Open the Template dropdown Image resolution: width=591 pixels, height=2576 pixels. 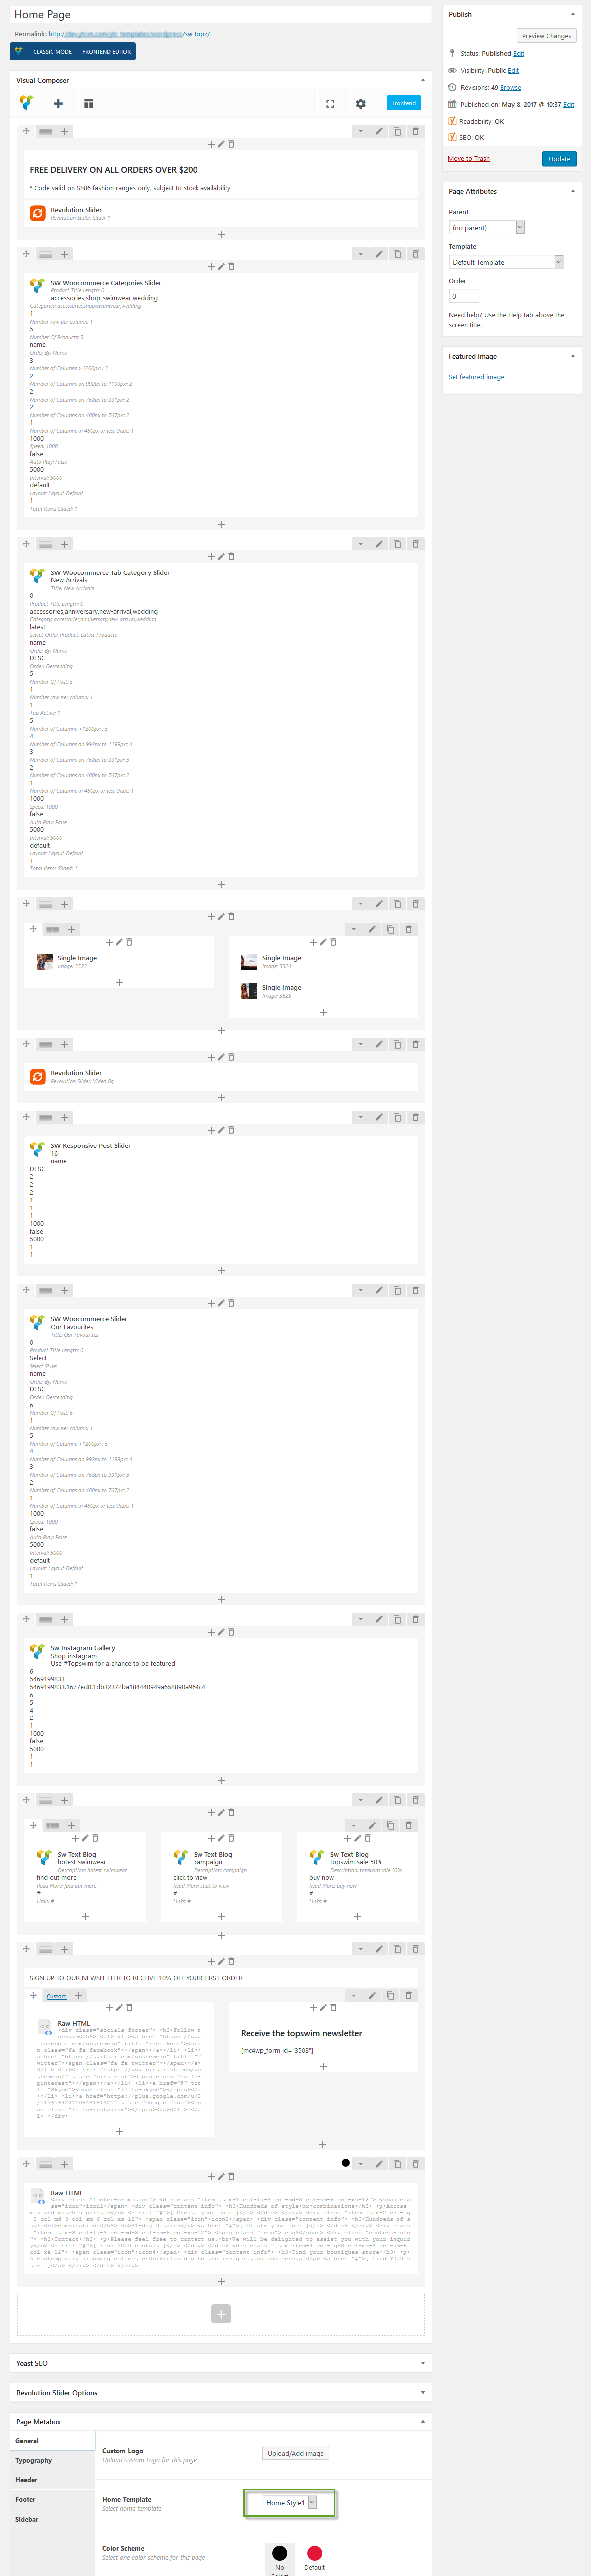point(505,262)
